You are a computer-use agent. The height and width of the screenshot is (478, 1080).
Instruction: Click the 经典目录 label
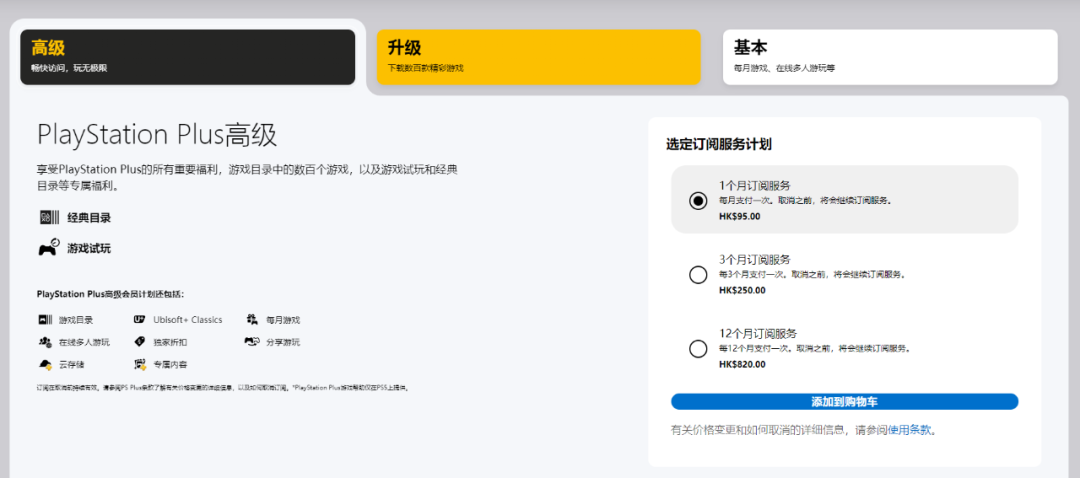coord(89,218)
